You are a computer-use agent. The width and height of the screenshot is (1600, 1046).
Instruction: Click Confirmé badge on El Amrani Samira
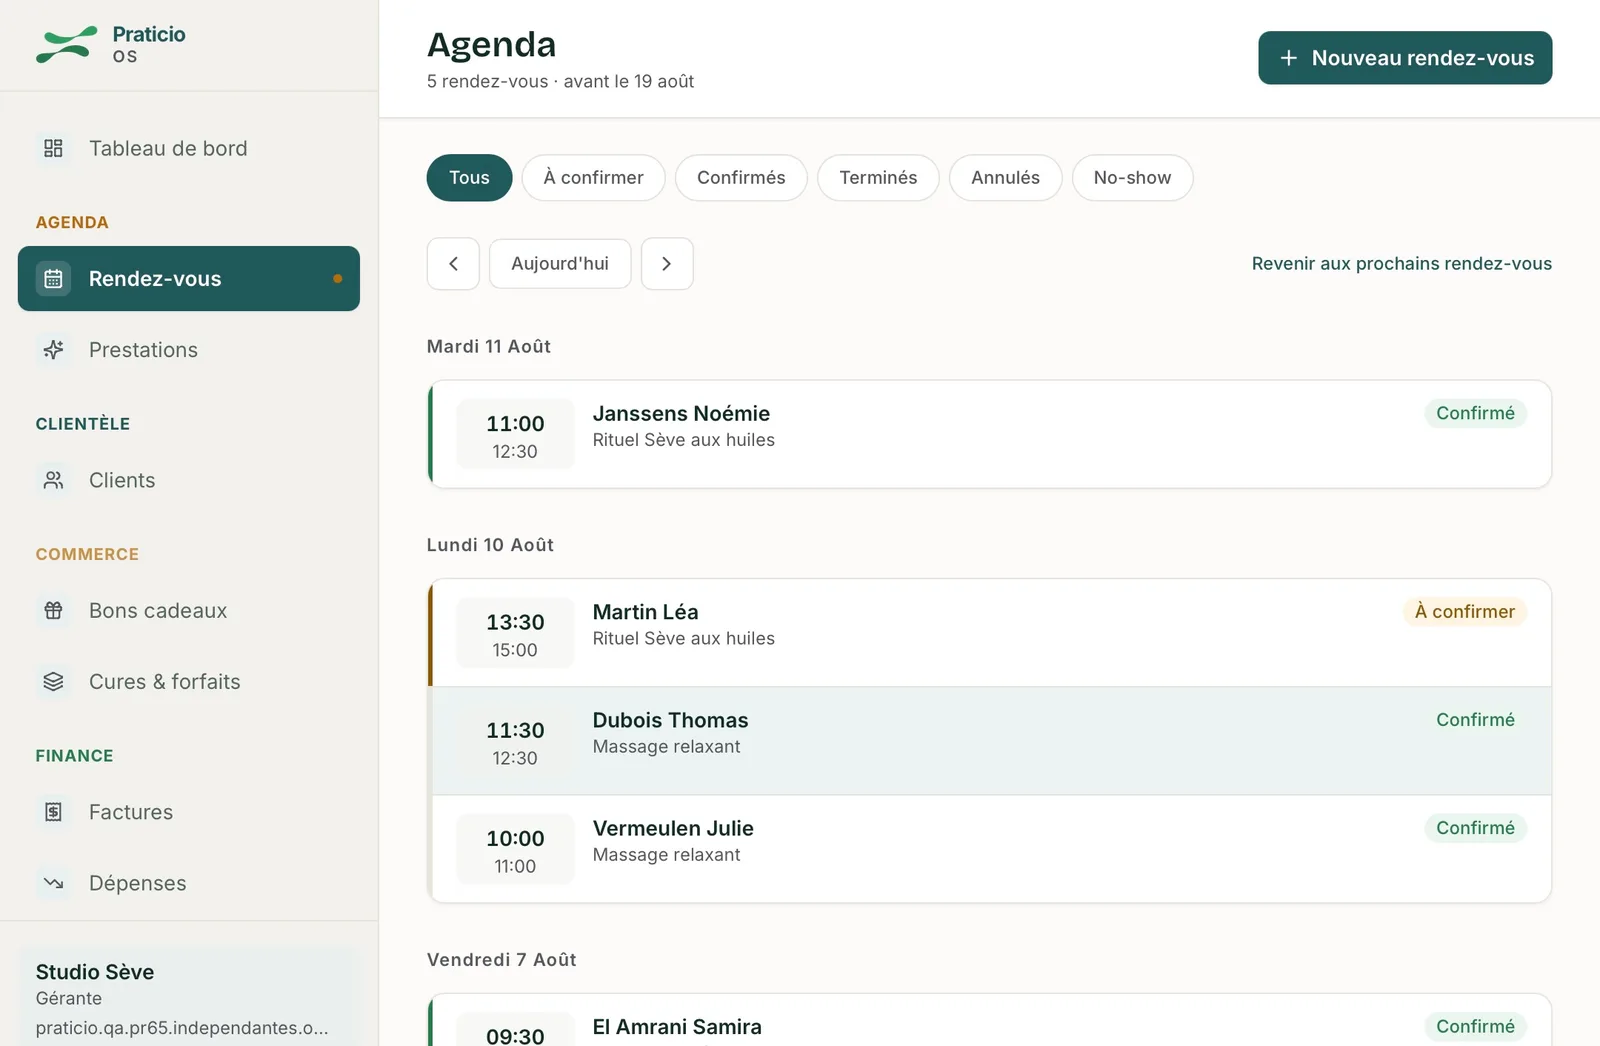[x=1475, y=1027]
